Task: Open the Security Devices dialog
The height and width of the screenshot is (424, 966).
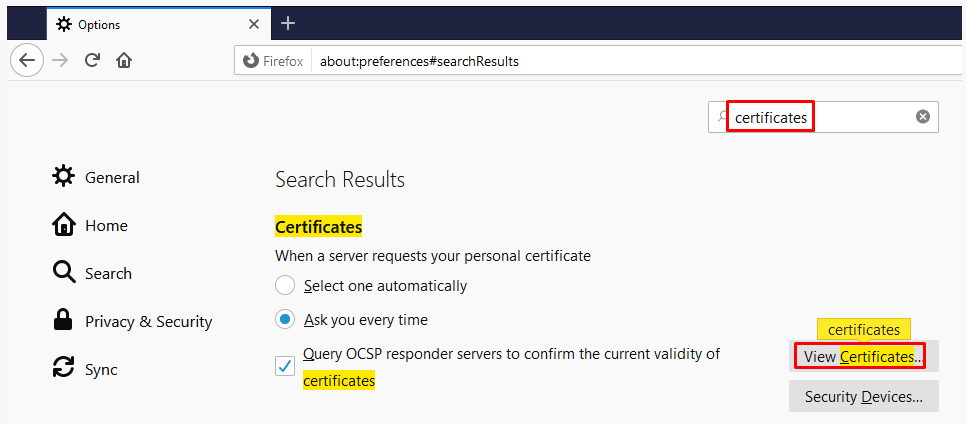Action: pos(863,397)
